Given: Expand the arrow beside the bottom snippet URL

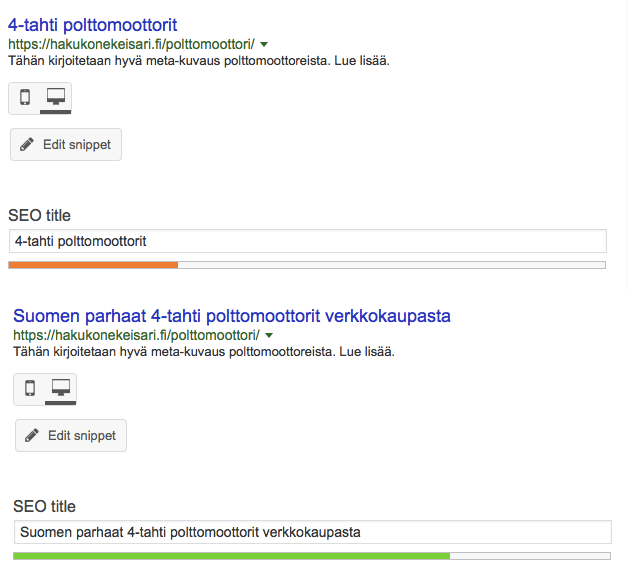Looking at the screenshot, I should (x=269, y=335).
